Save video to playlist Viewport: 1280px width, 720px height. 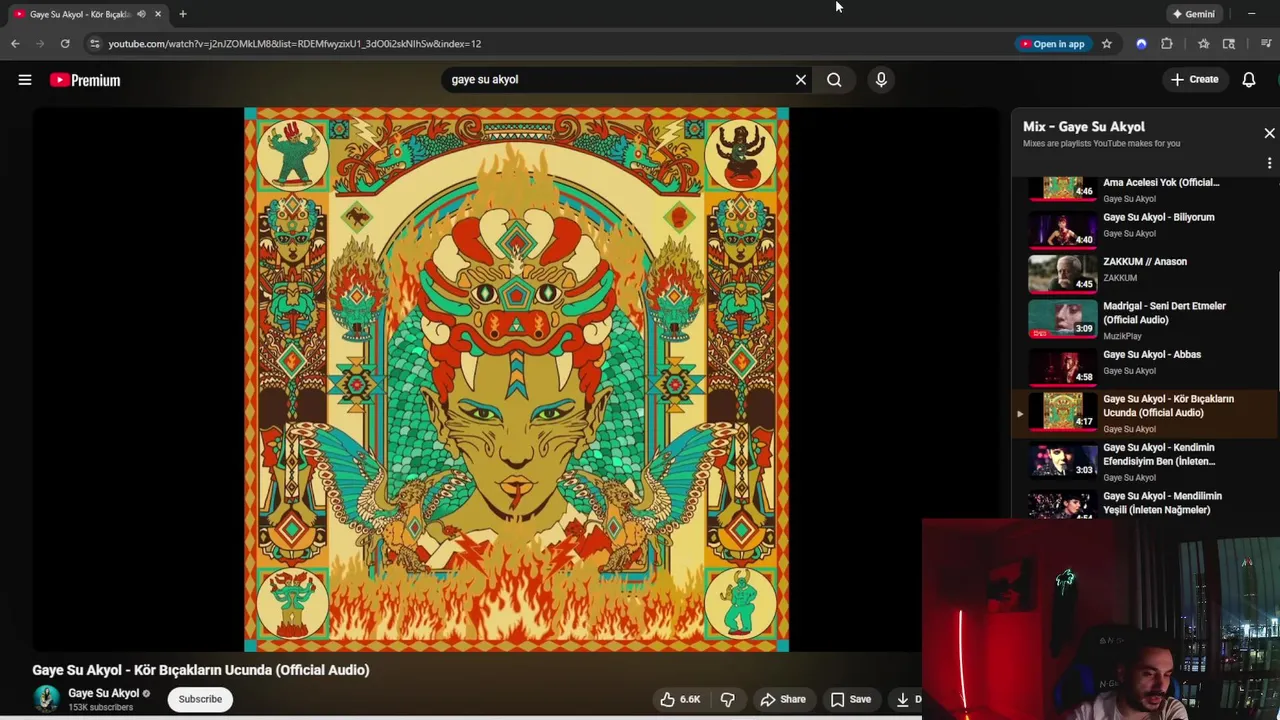point(851,699)
